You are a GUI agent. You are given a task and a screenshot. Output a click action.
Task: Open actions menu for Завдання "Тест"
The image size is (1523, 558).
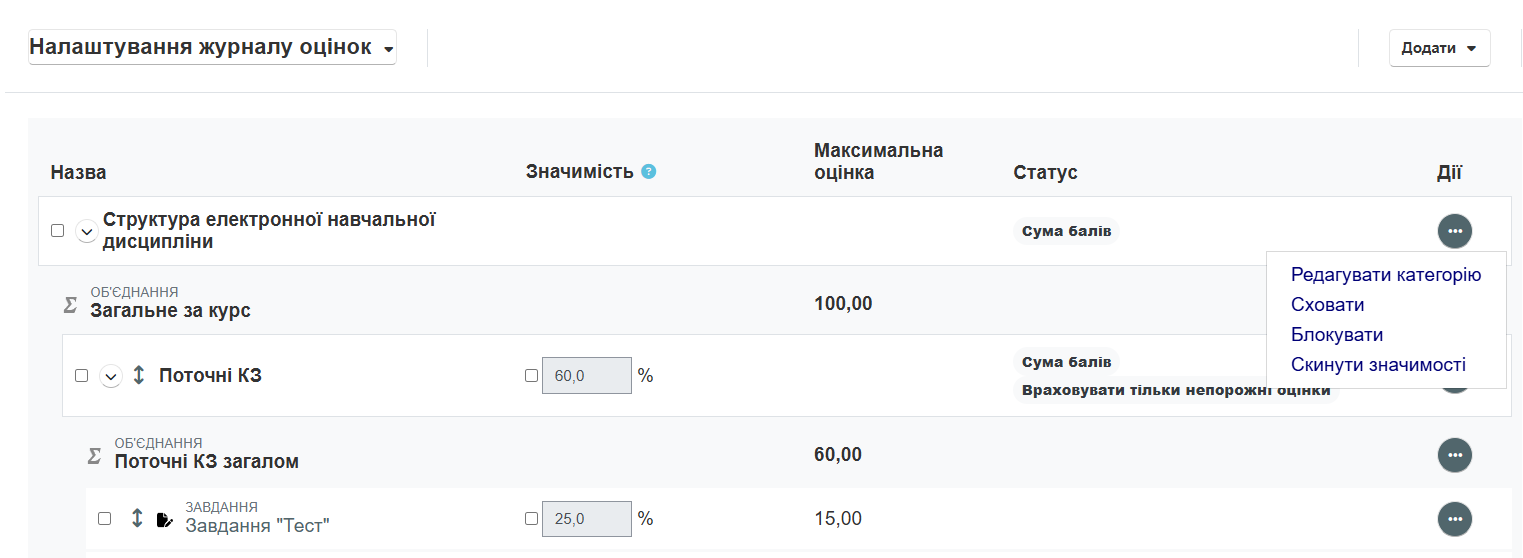click(1454, 519)
